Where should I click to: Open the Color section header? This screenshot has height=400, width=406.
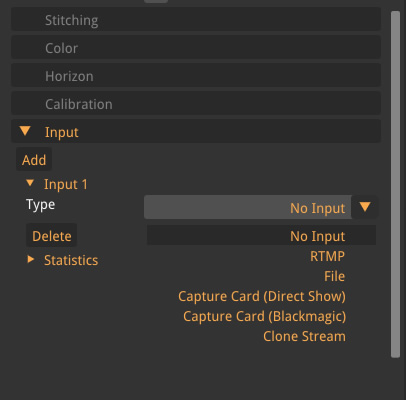pyautogui.click(x=196, y=48)
